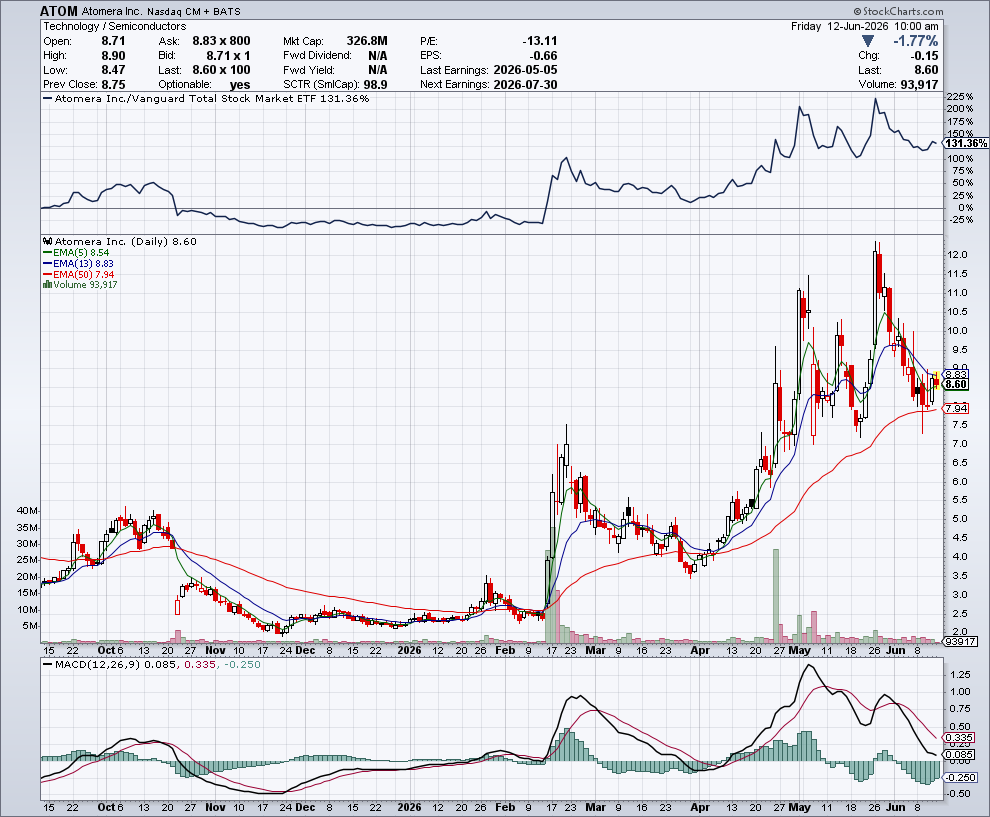Click the Open value 8.71
This screenshot has height=817, width=990.
113,41
